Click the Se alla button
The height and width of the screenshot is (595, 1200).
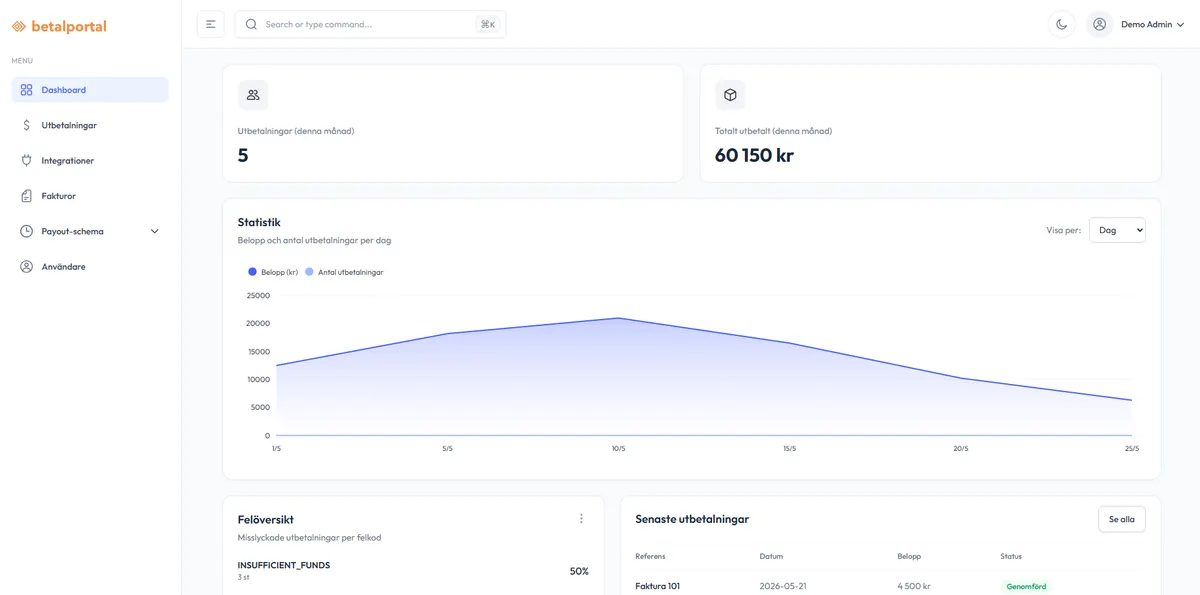pyautogui.click(x=1122, y=519)
